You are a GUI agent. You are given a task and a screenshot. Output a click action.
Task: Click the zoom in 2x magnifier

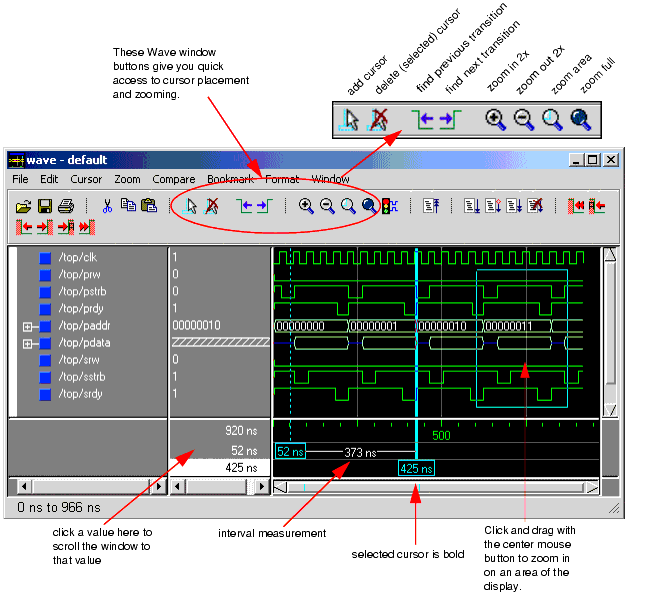pyautogui.click(x=306, y=206)
